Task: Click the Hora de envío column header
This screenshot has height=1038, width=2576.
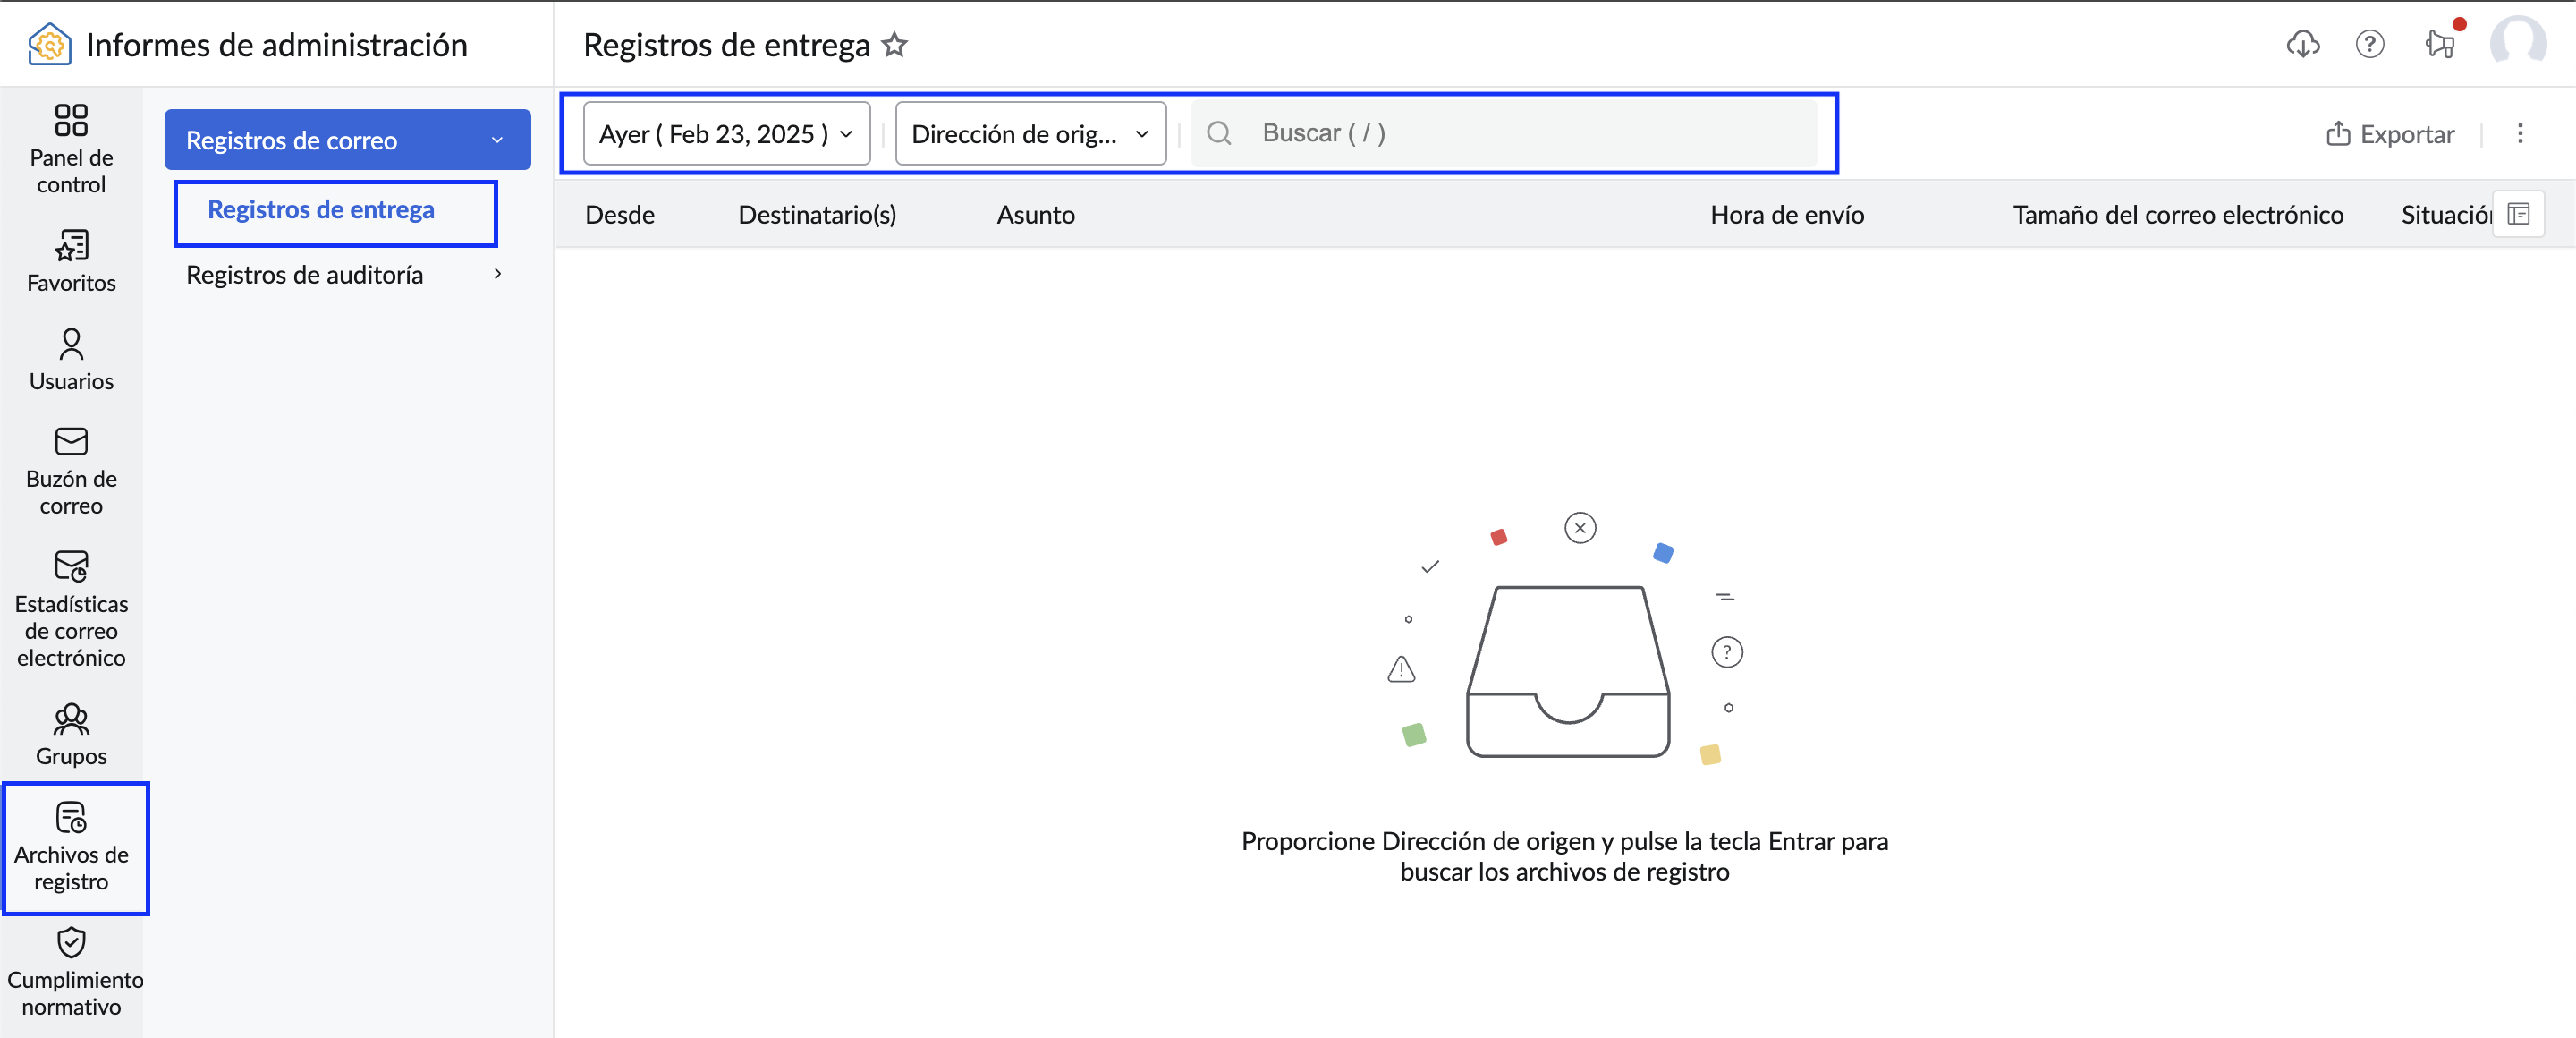Action: tap(1786, 215)
